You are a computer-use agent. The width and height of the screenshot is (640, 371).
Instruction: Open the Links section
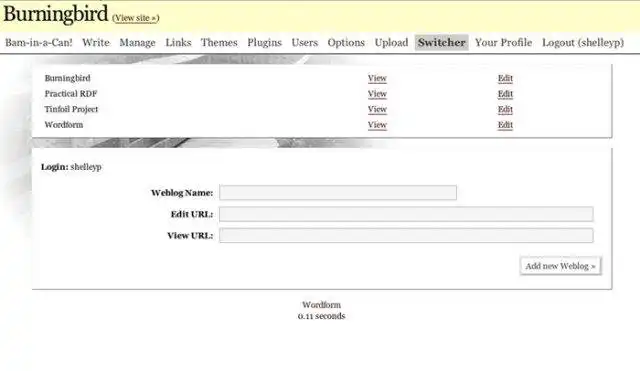pyautogui.click(x=178, y=42)
